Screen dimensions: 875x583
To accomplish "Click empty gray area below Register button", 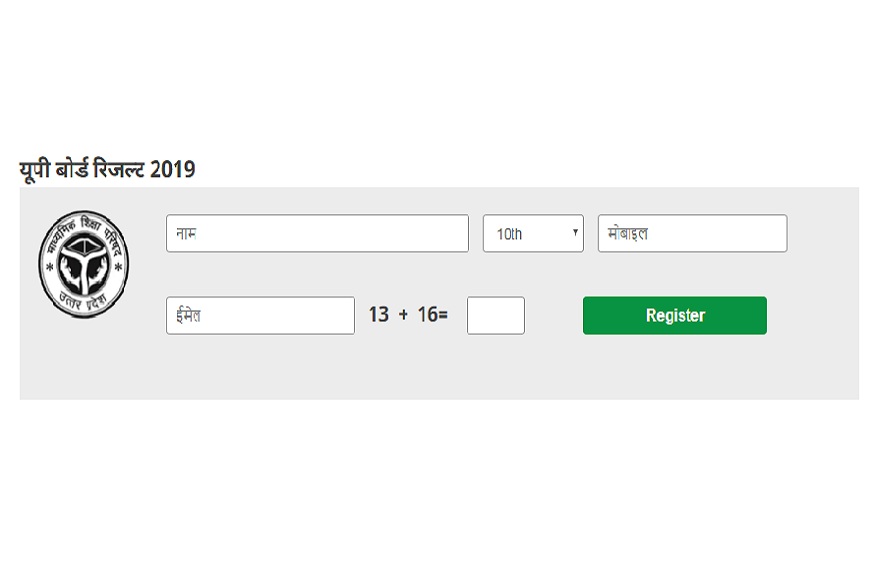I will pos(675,368).
